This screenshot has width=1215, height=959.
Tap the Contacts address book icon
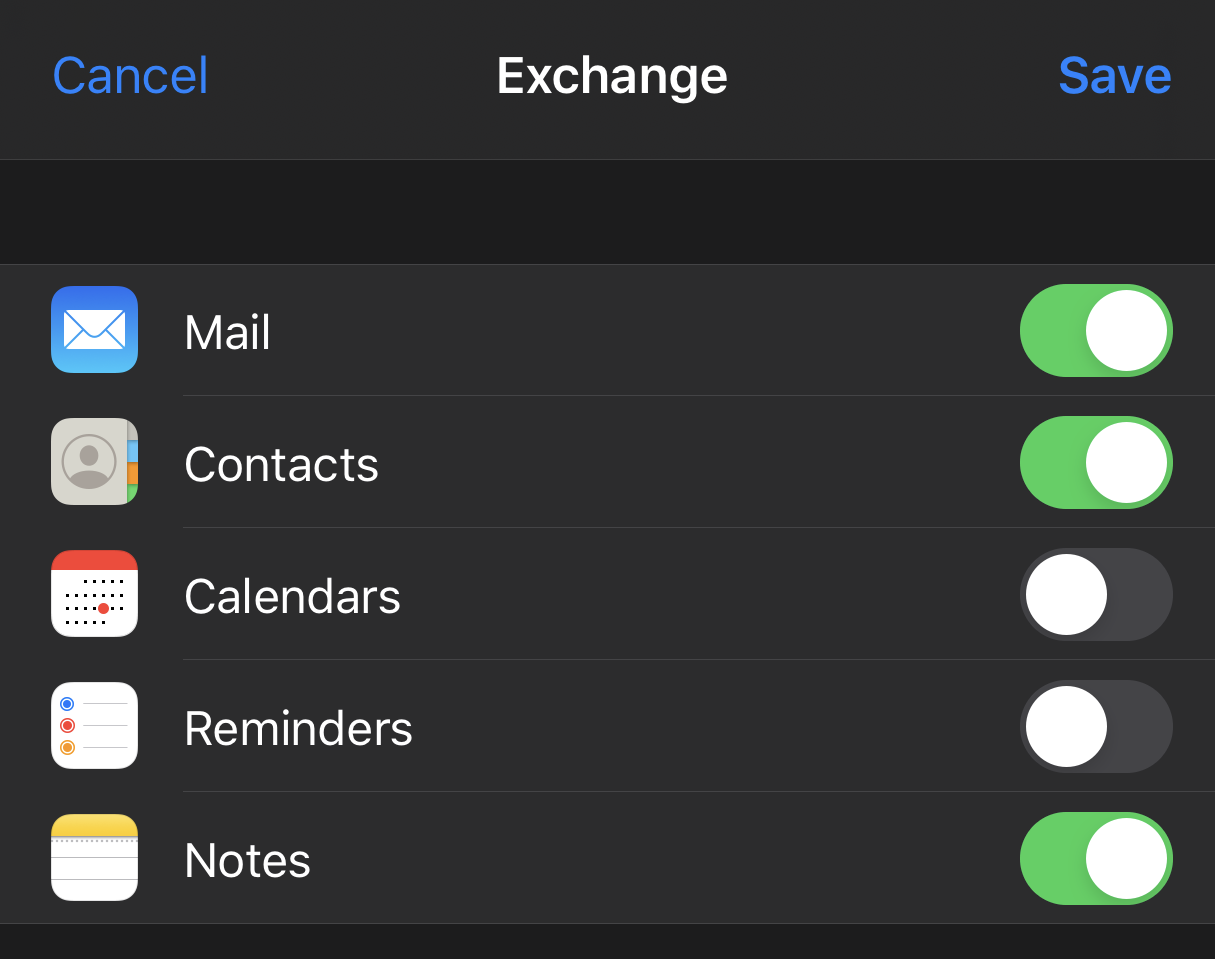click(x=94, y=462)
